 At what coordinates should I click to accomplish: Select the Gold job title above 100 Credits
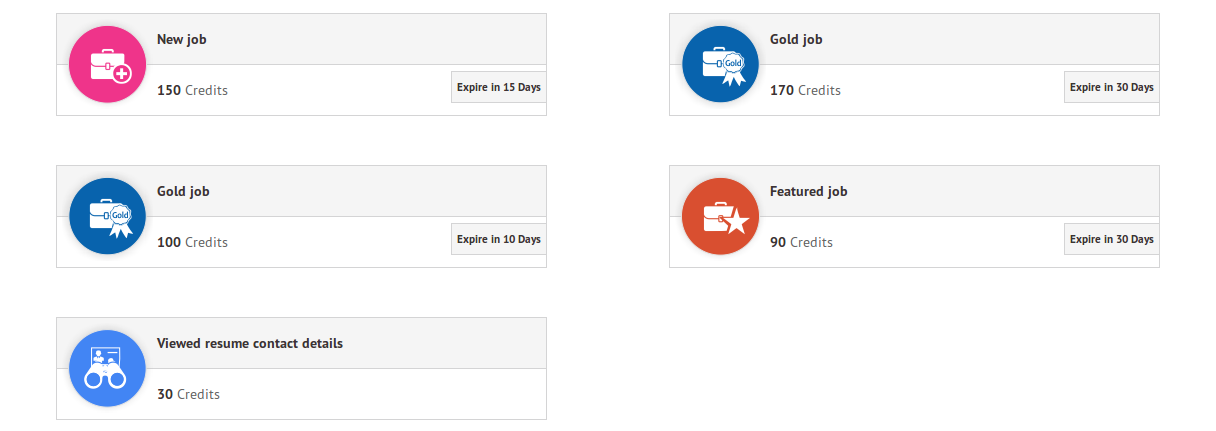(183, 191)
